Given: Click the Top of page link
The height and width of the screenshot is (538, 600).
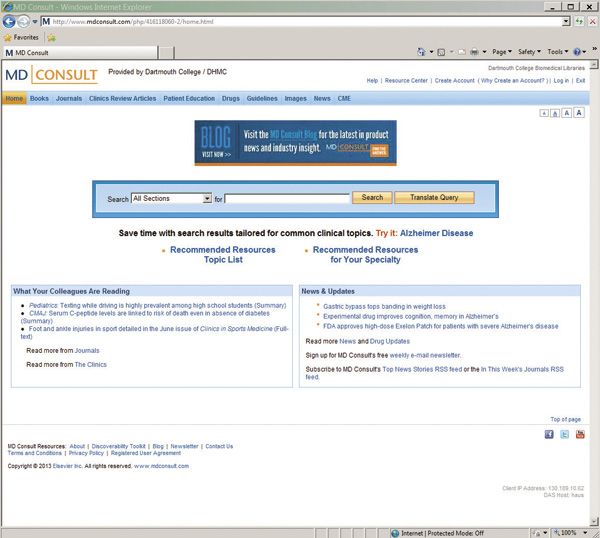Looking at the screenshot, I should pos(566,419).
